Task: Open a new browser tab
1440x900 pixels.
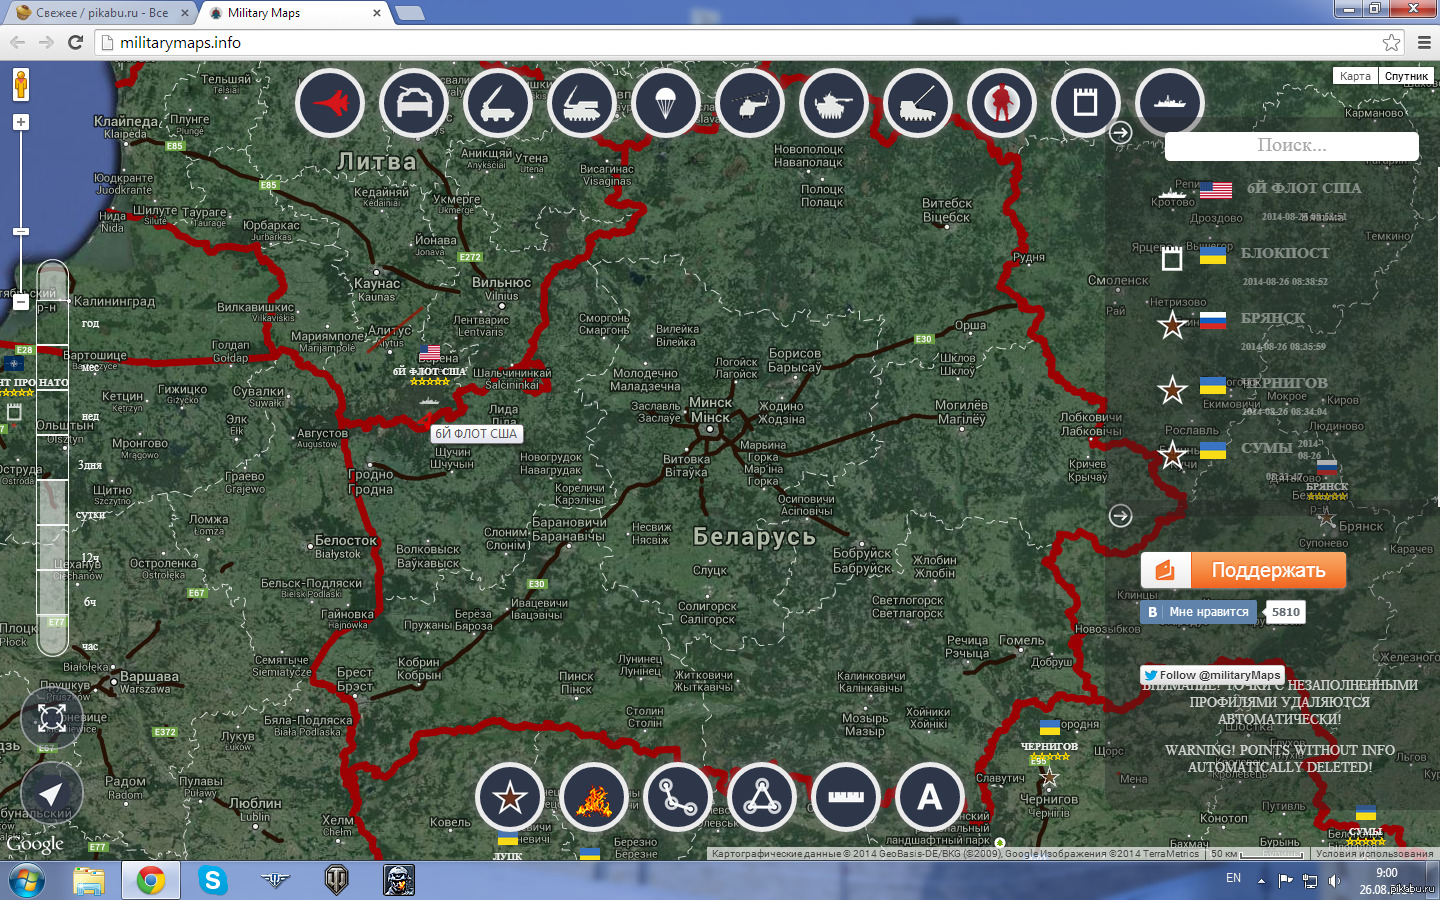Action: point(409,13)
